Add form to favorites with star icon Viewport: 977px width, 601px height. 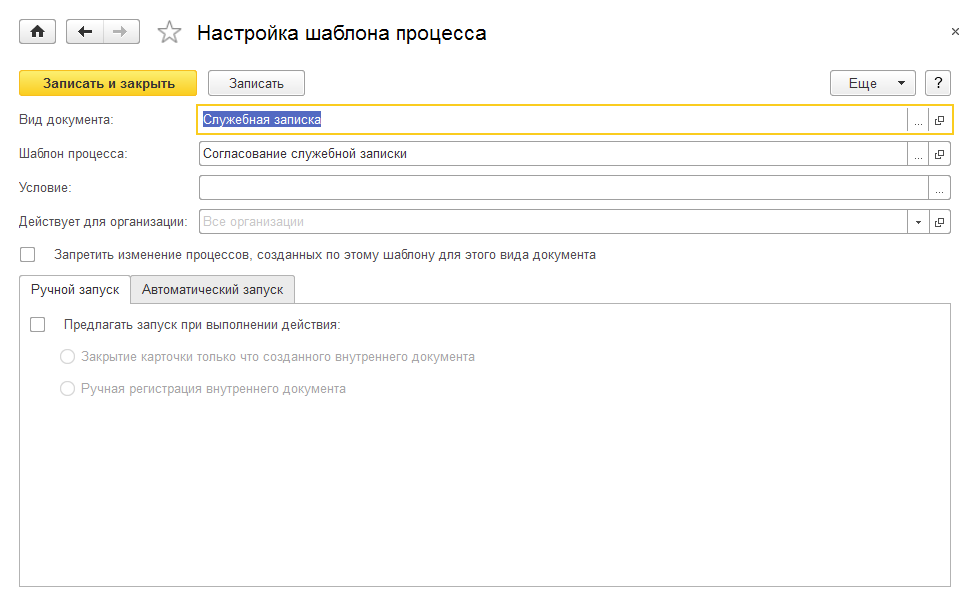(x=170, y=33)
